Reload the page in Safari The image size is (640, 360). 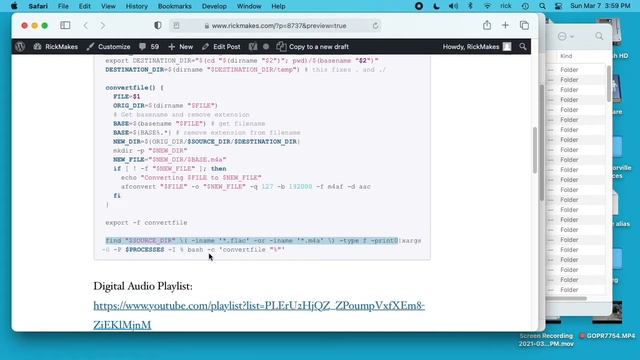coord(375,26)
